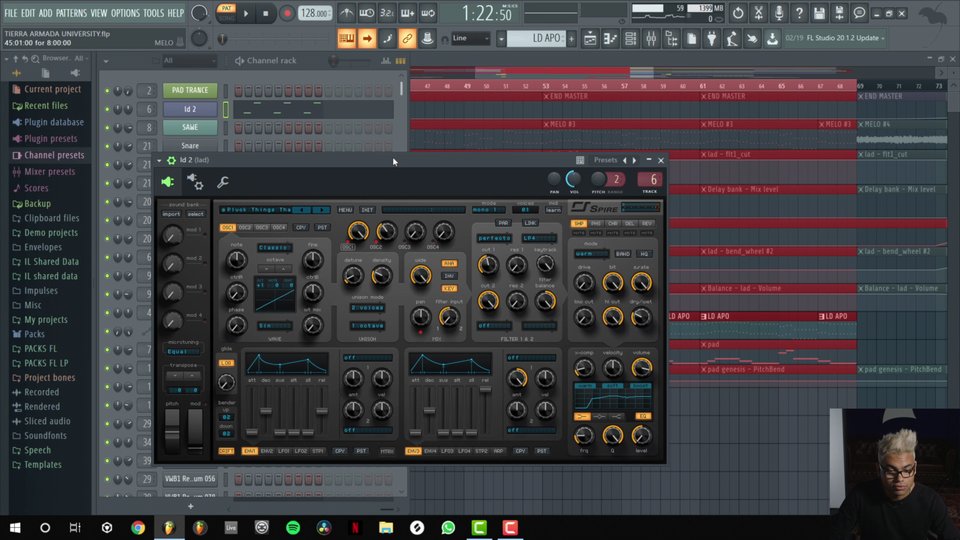Toggle the green mute light of SAWE channel
This screenshot has height=540, width=960.
pyautogui.click(x=107, y=127)
